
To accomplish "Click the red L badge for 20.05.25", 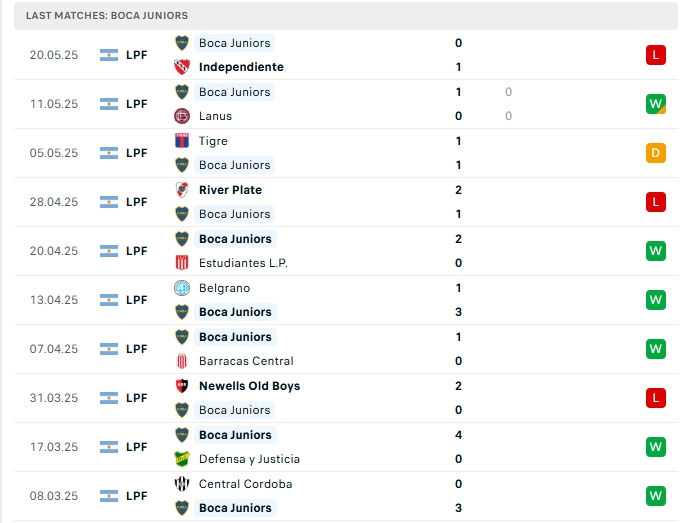I will [x=655, y=55].
